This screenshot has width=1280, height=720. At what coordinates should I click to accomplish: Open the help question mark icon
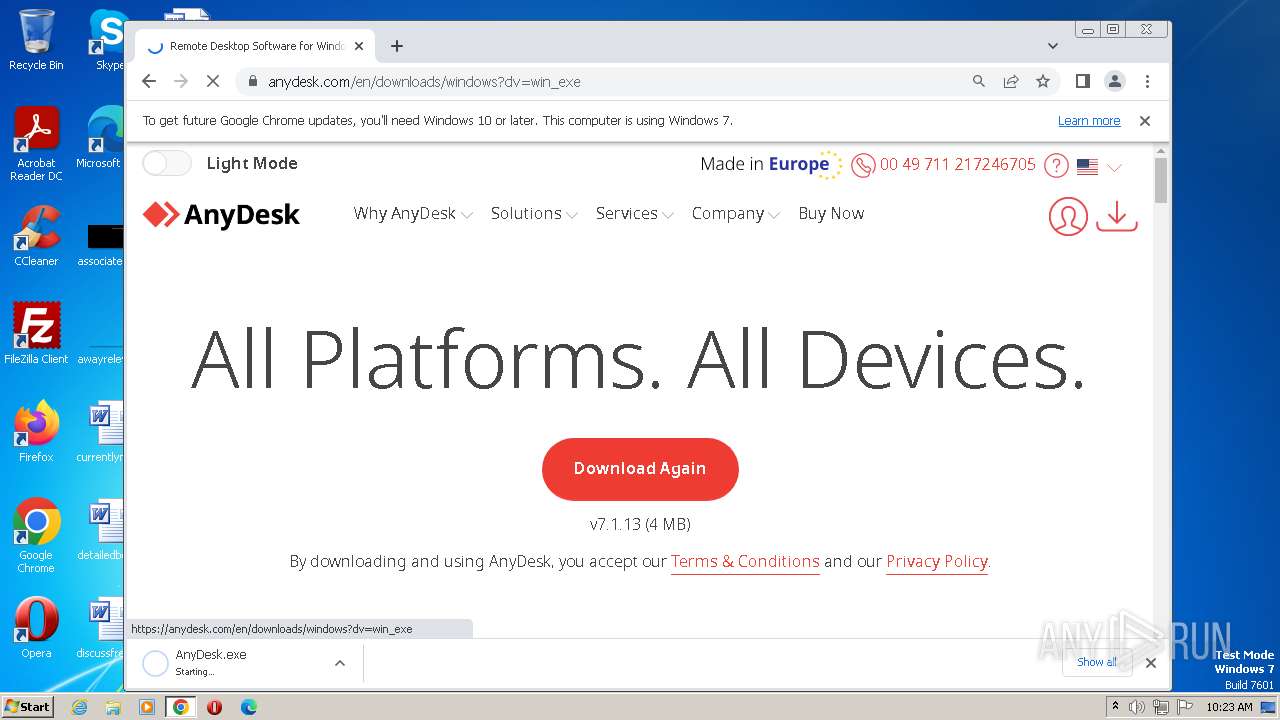click(x=1056, y=165)
